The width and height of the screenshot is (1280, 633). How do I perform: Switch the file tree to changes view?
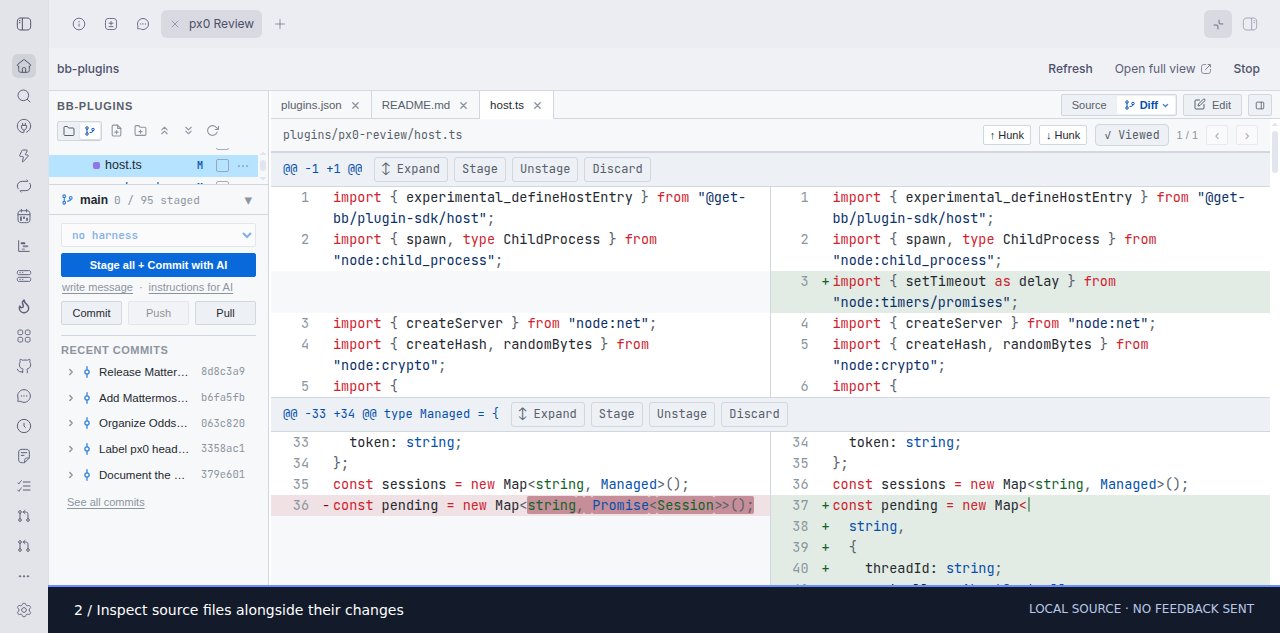(90, 131)
